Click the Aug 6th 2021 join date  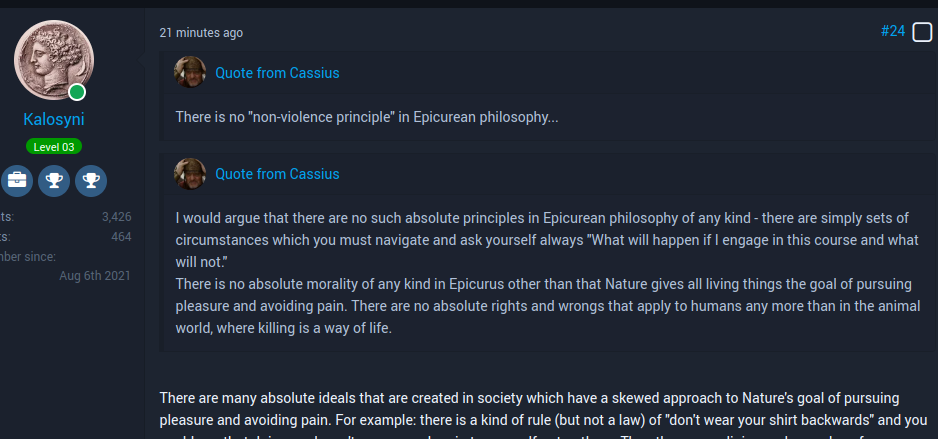(95, 276)
